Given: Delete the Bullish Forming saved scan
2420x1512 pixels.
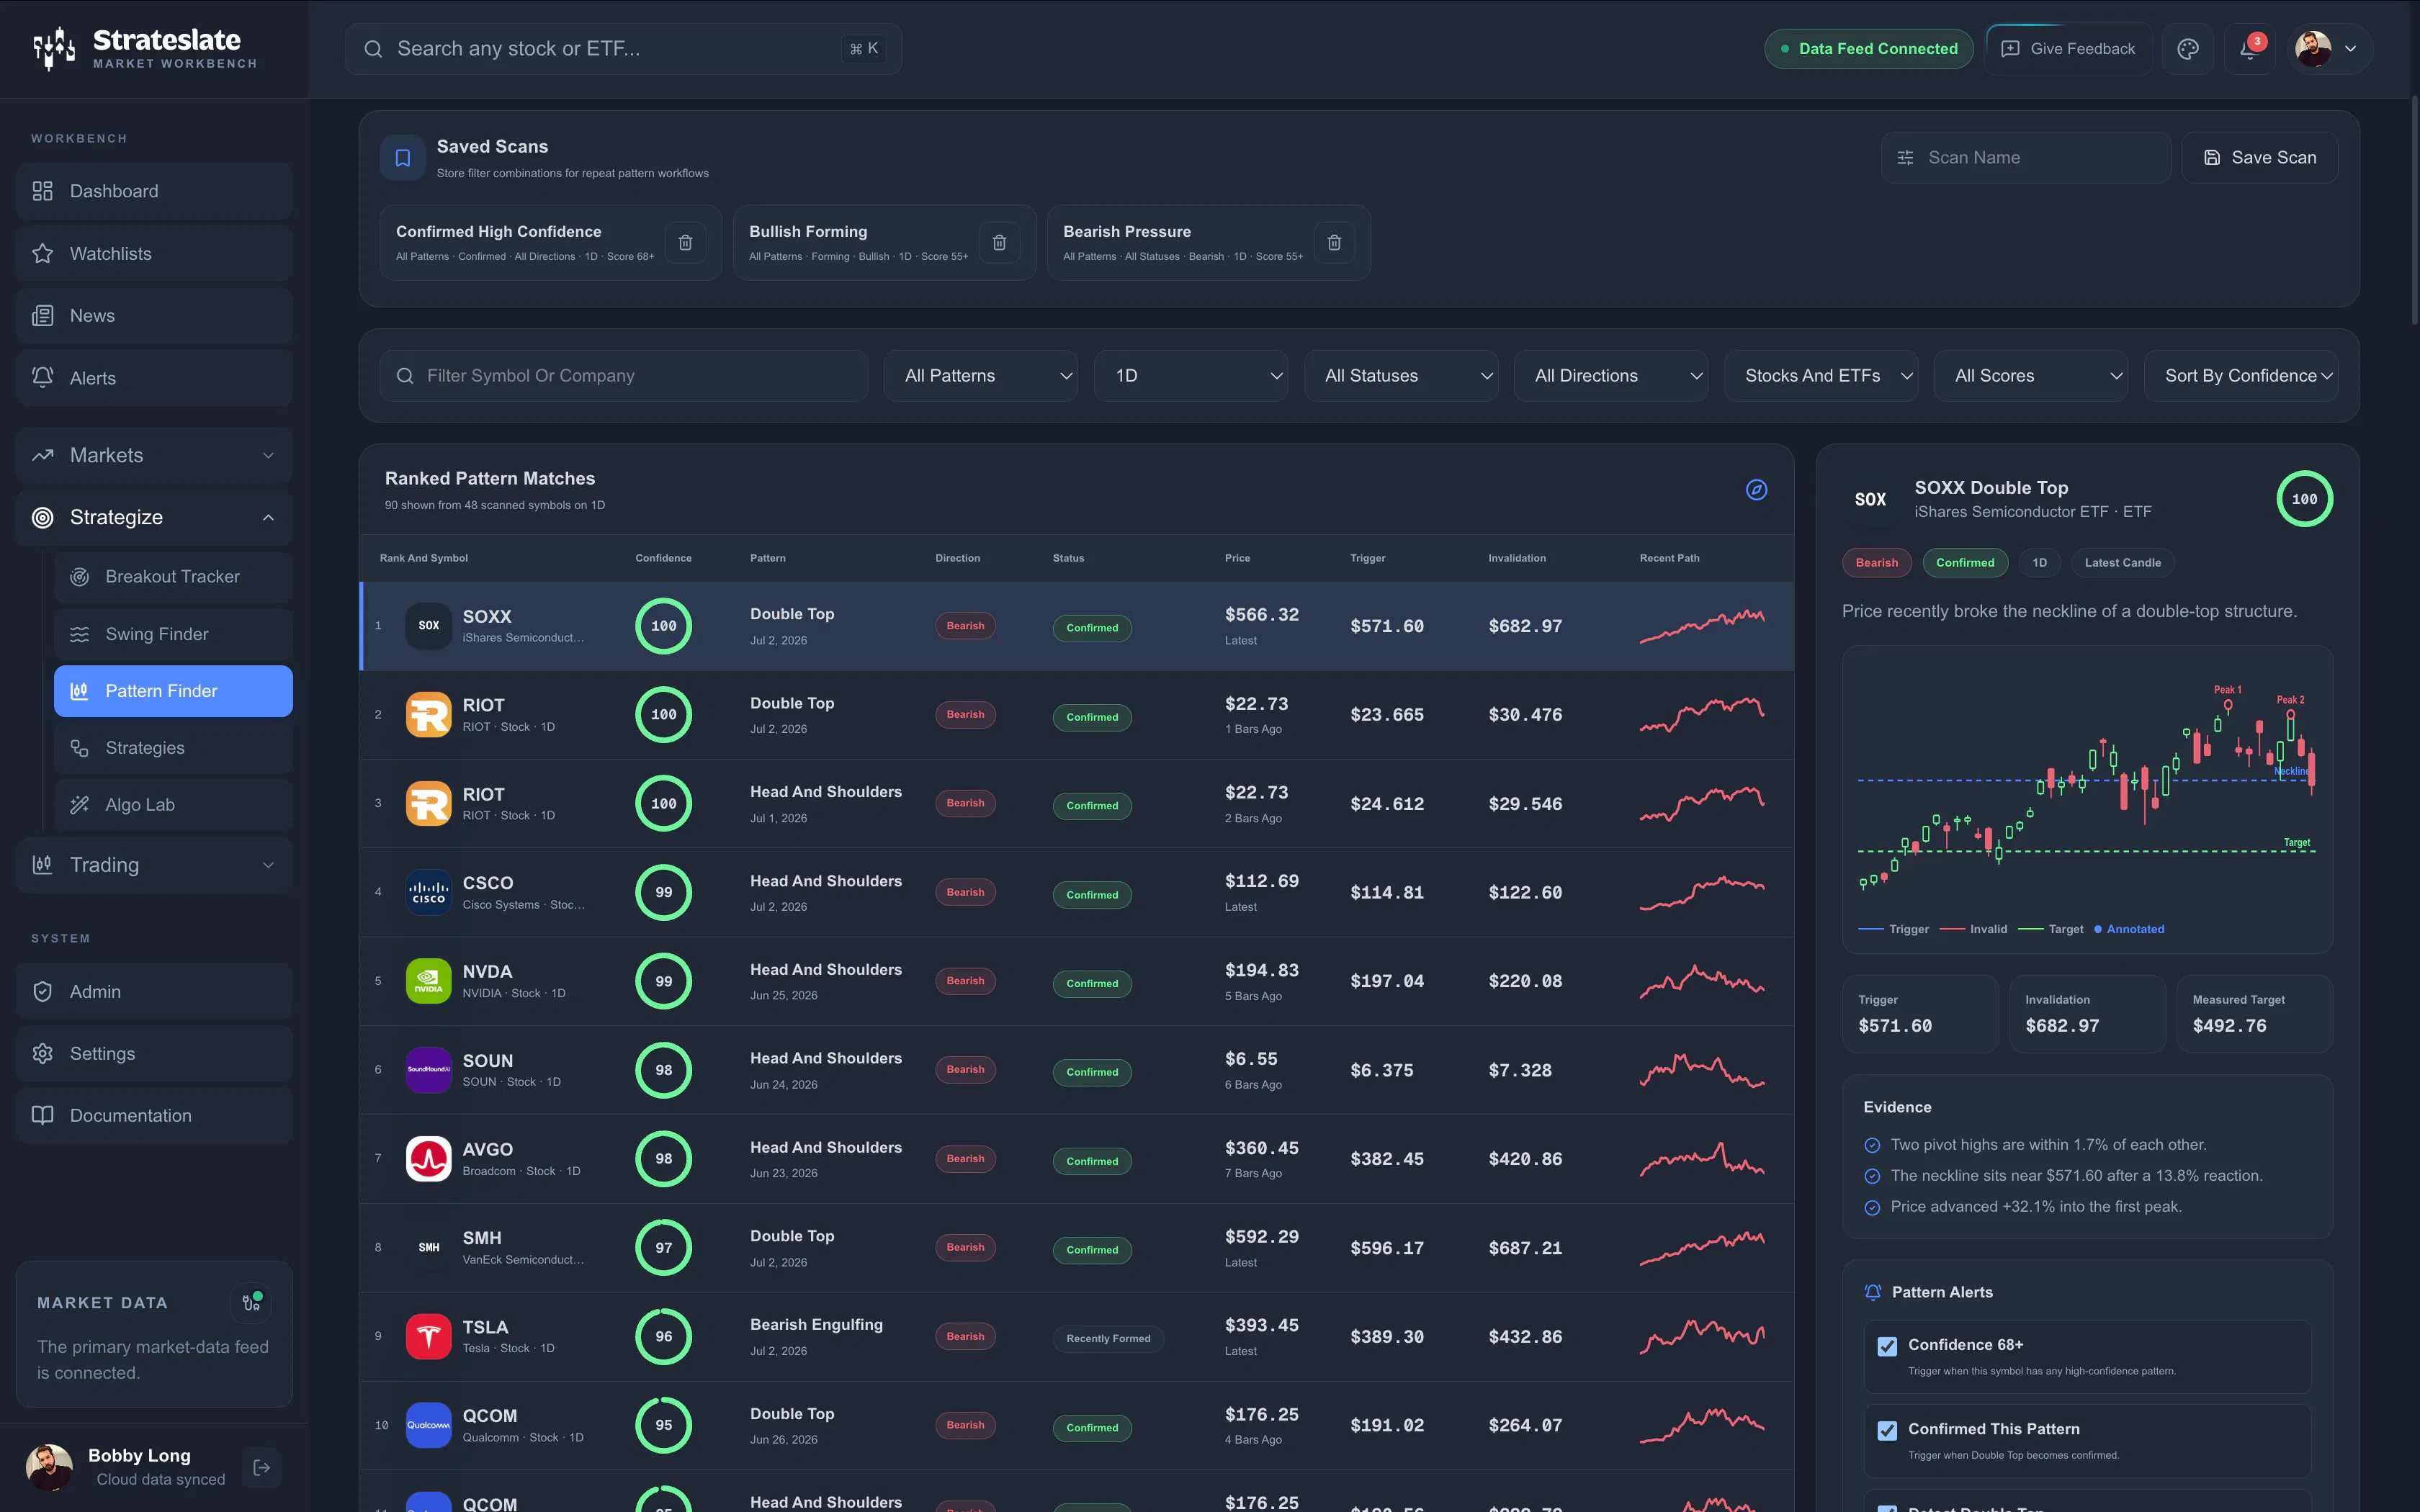Looking at the screenshot, I should (999, 242).
